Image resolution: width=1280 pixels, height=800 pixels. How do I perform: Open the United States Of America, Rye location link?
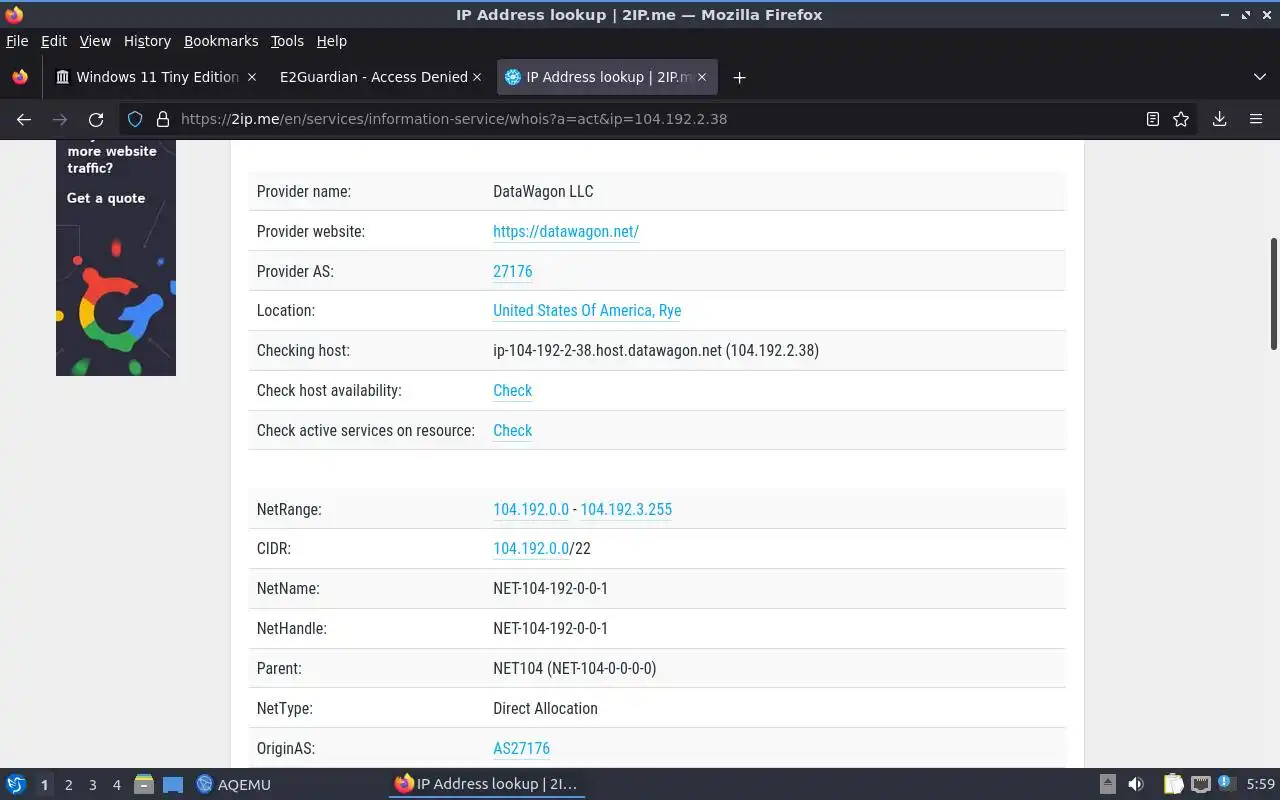[587, 311]
